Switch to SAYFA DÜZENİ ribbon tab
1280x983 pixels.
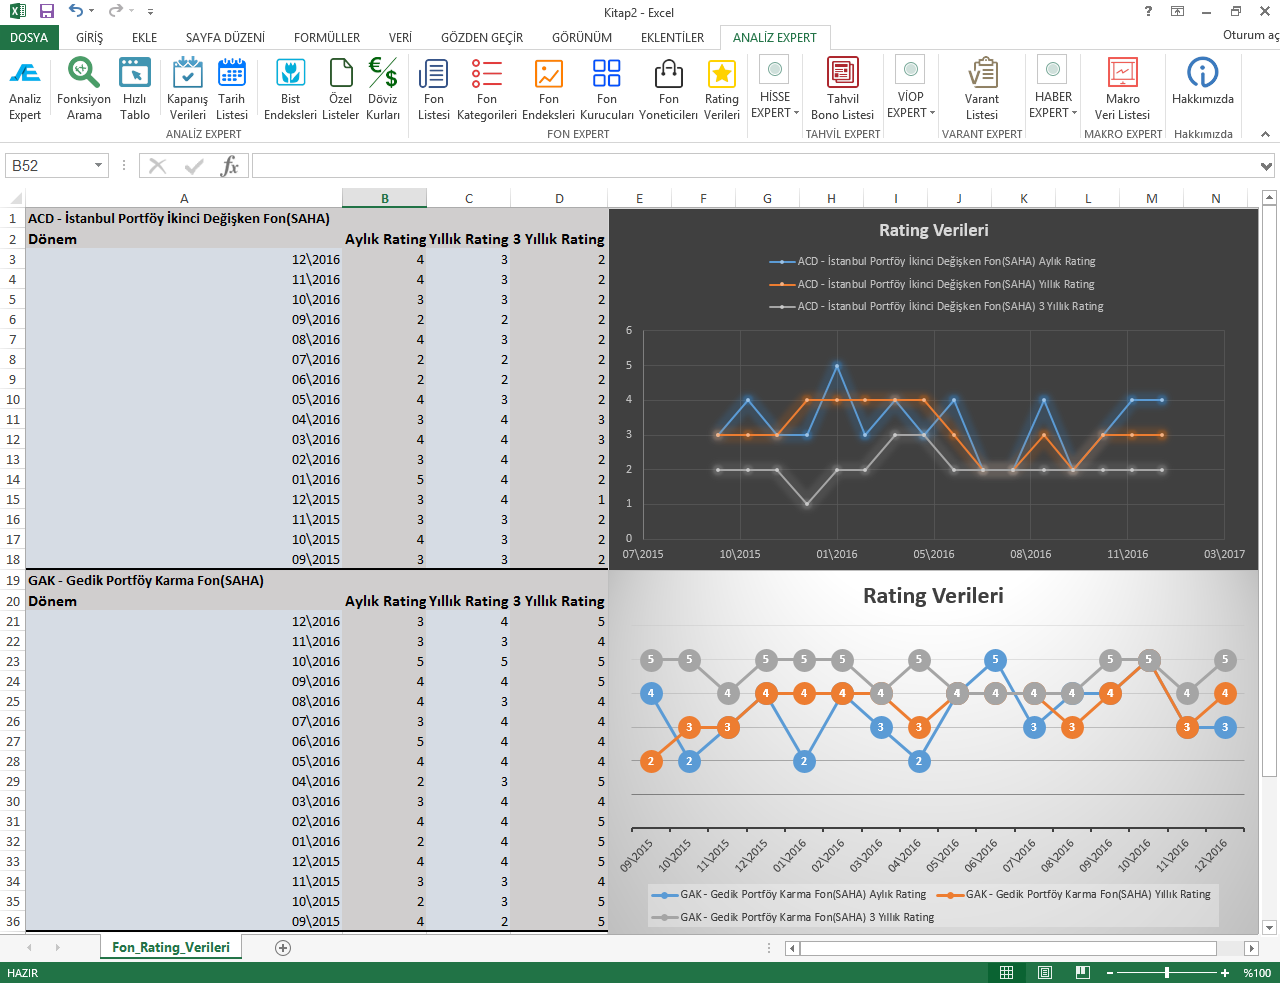point(225,38)
